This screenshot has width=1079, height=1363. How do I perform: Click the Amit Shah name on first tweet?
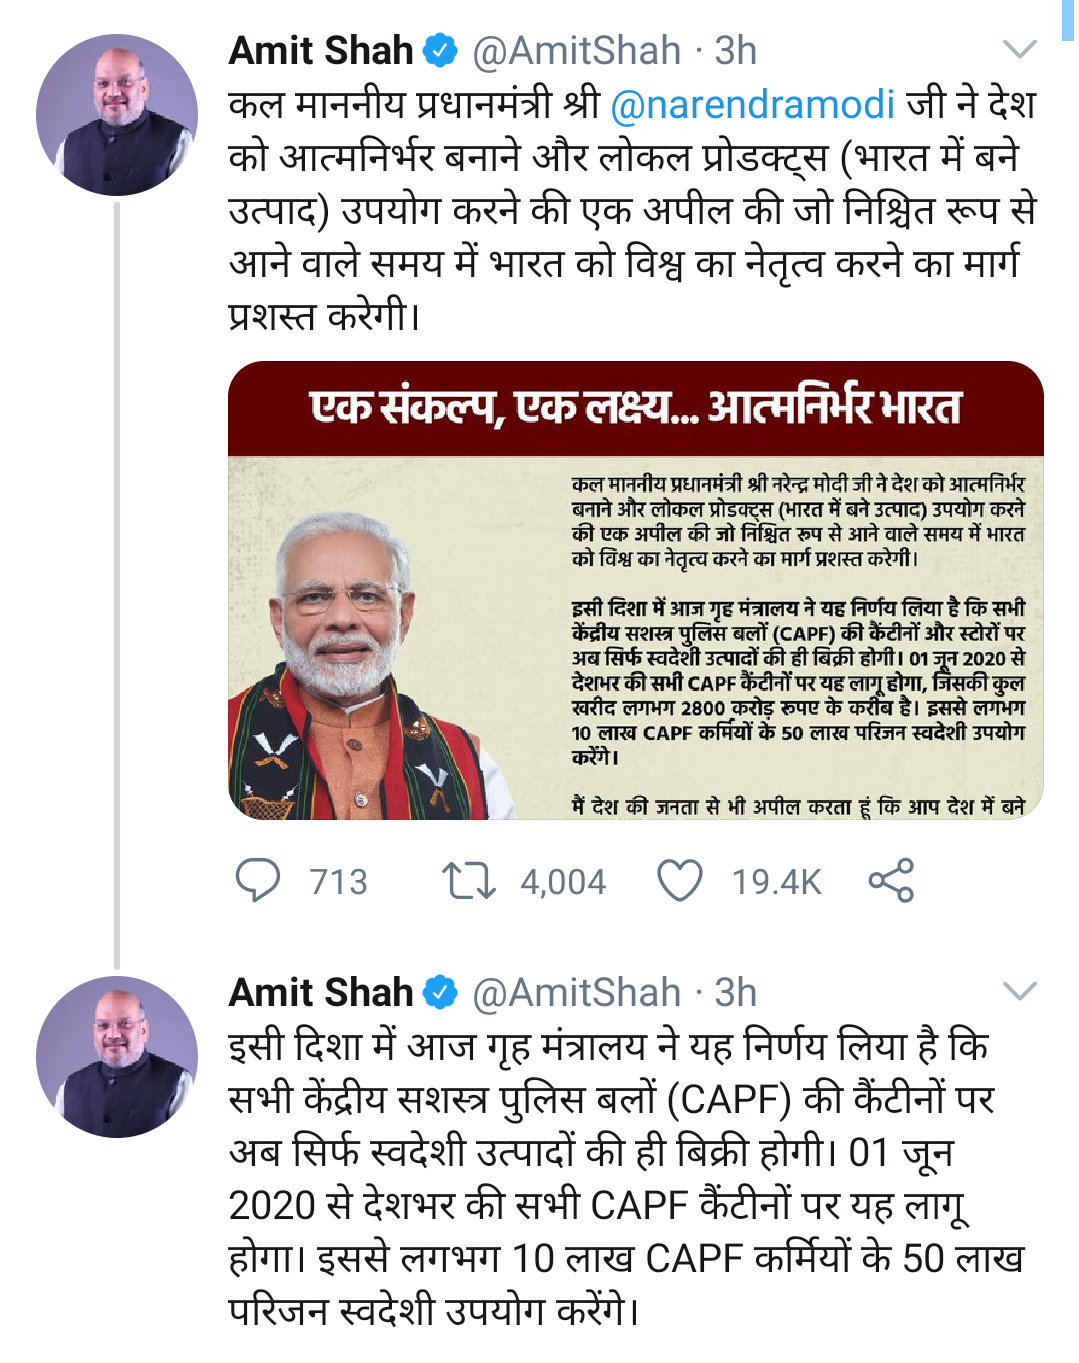(x=321, y=50)
